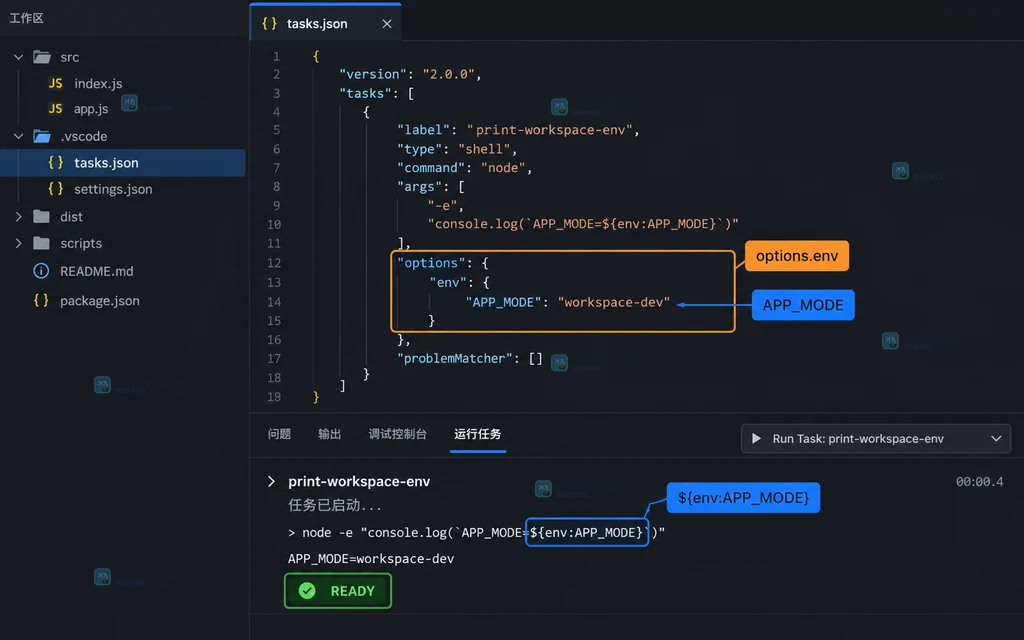Screen dimensions: 1024x640
Task: Select the scripts folder name
Action: point(81,243)
